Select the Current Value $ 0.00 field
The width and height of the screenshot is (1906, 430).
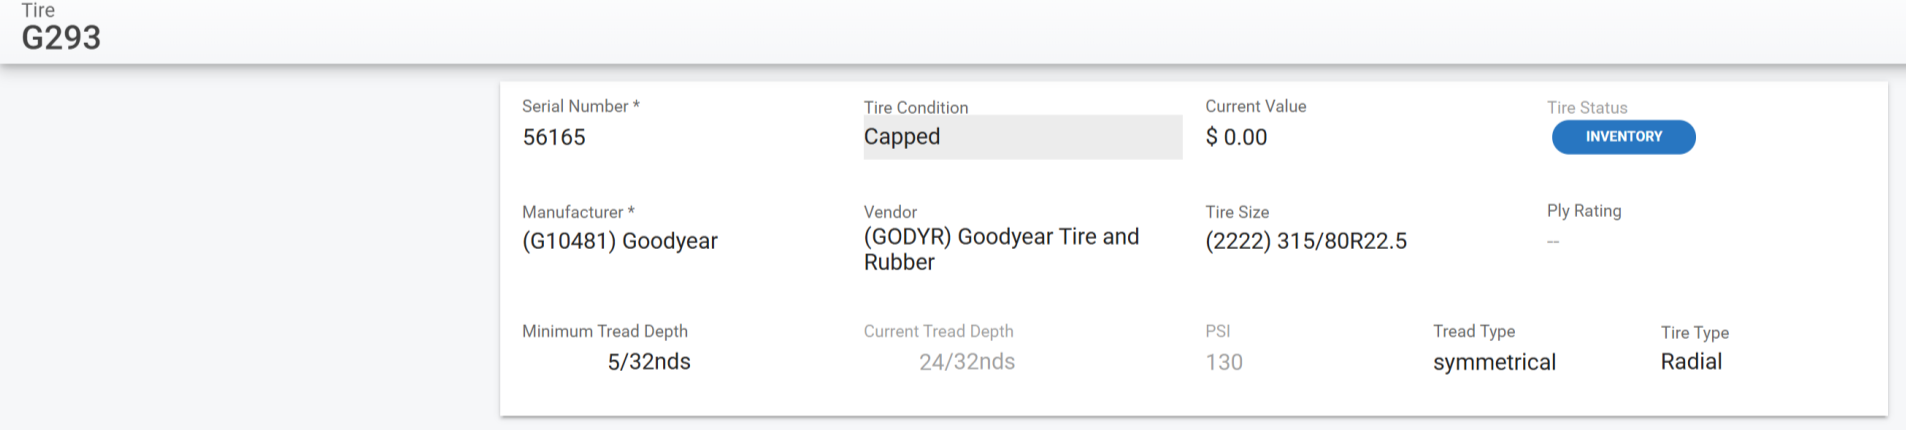(x=1236, y=137)
